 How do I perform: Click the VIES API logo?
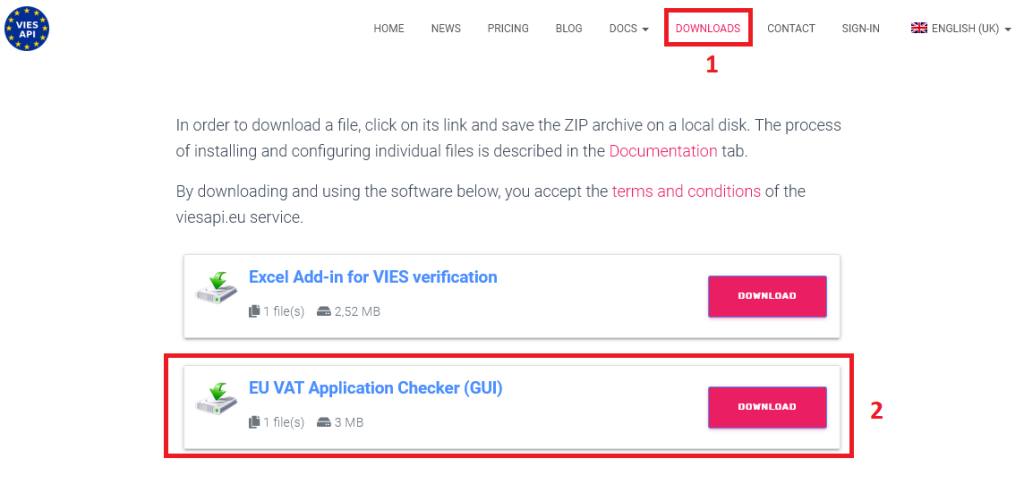[x=26, y=28]
